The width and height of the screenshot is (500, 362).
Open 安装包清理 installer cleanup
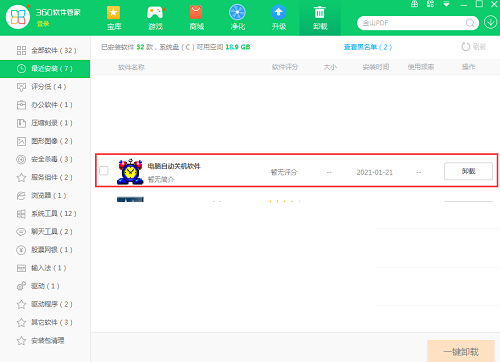(45, 340)
